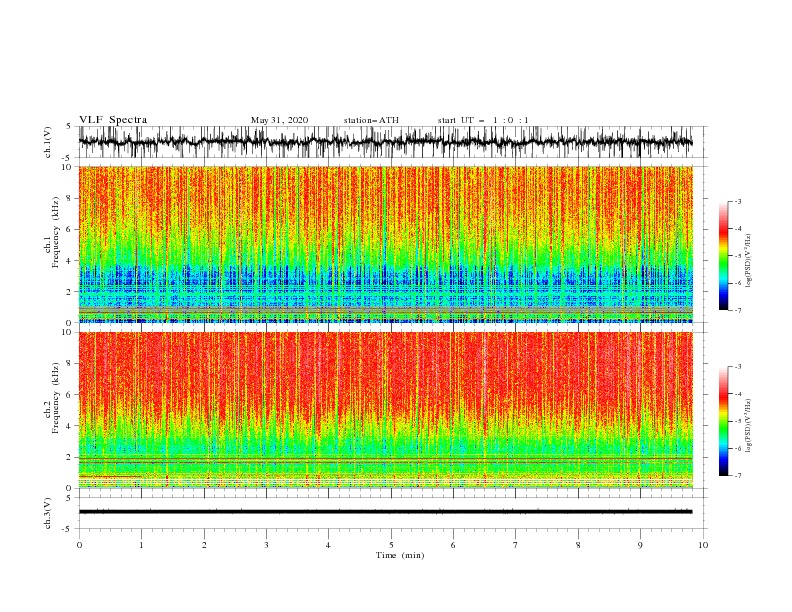
Task: Click the 'ch.3(V)' waveform axis label
Action: click(x=48, y=513)
